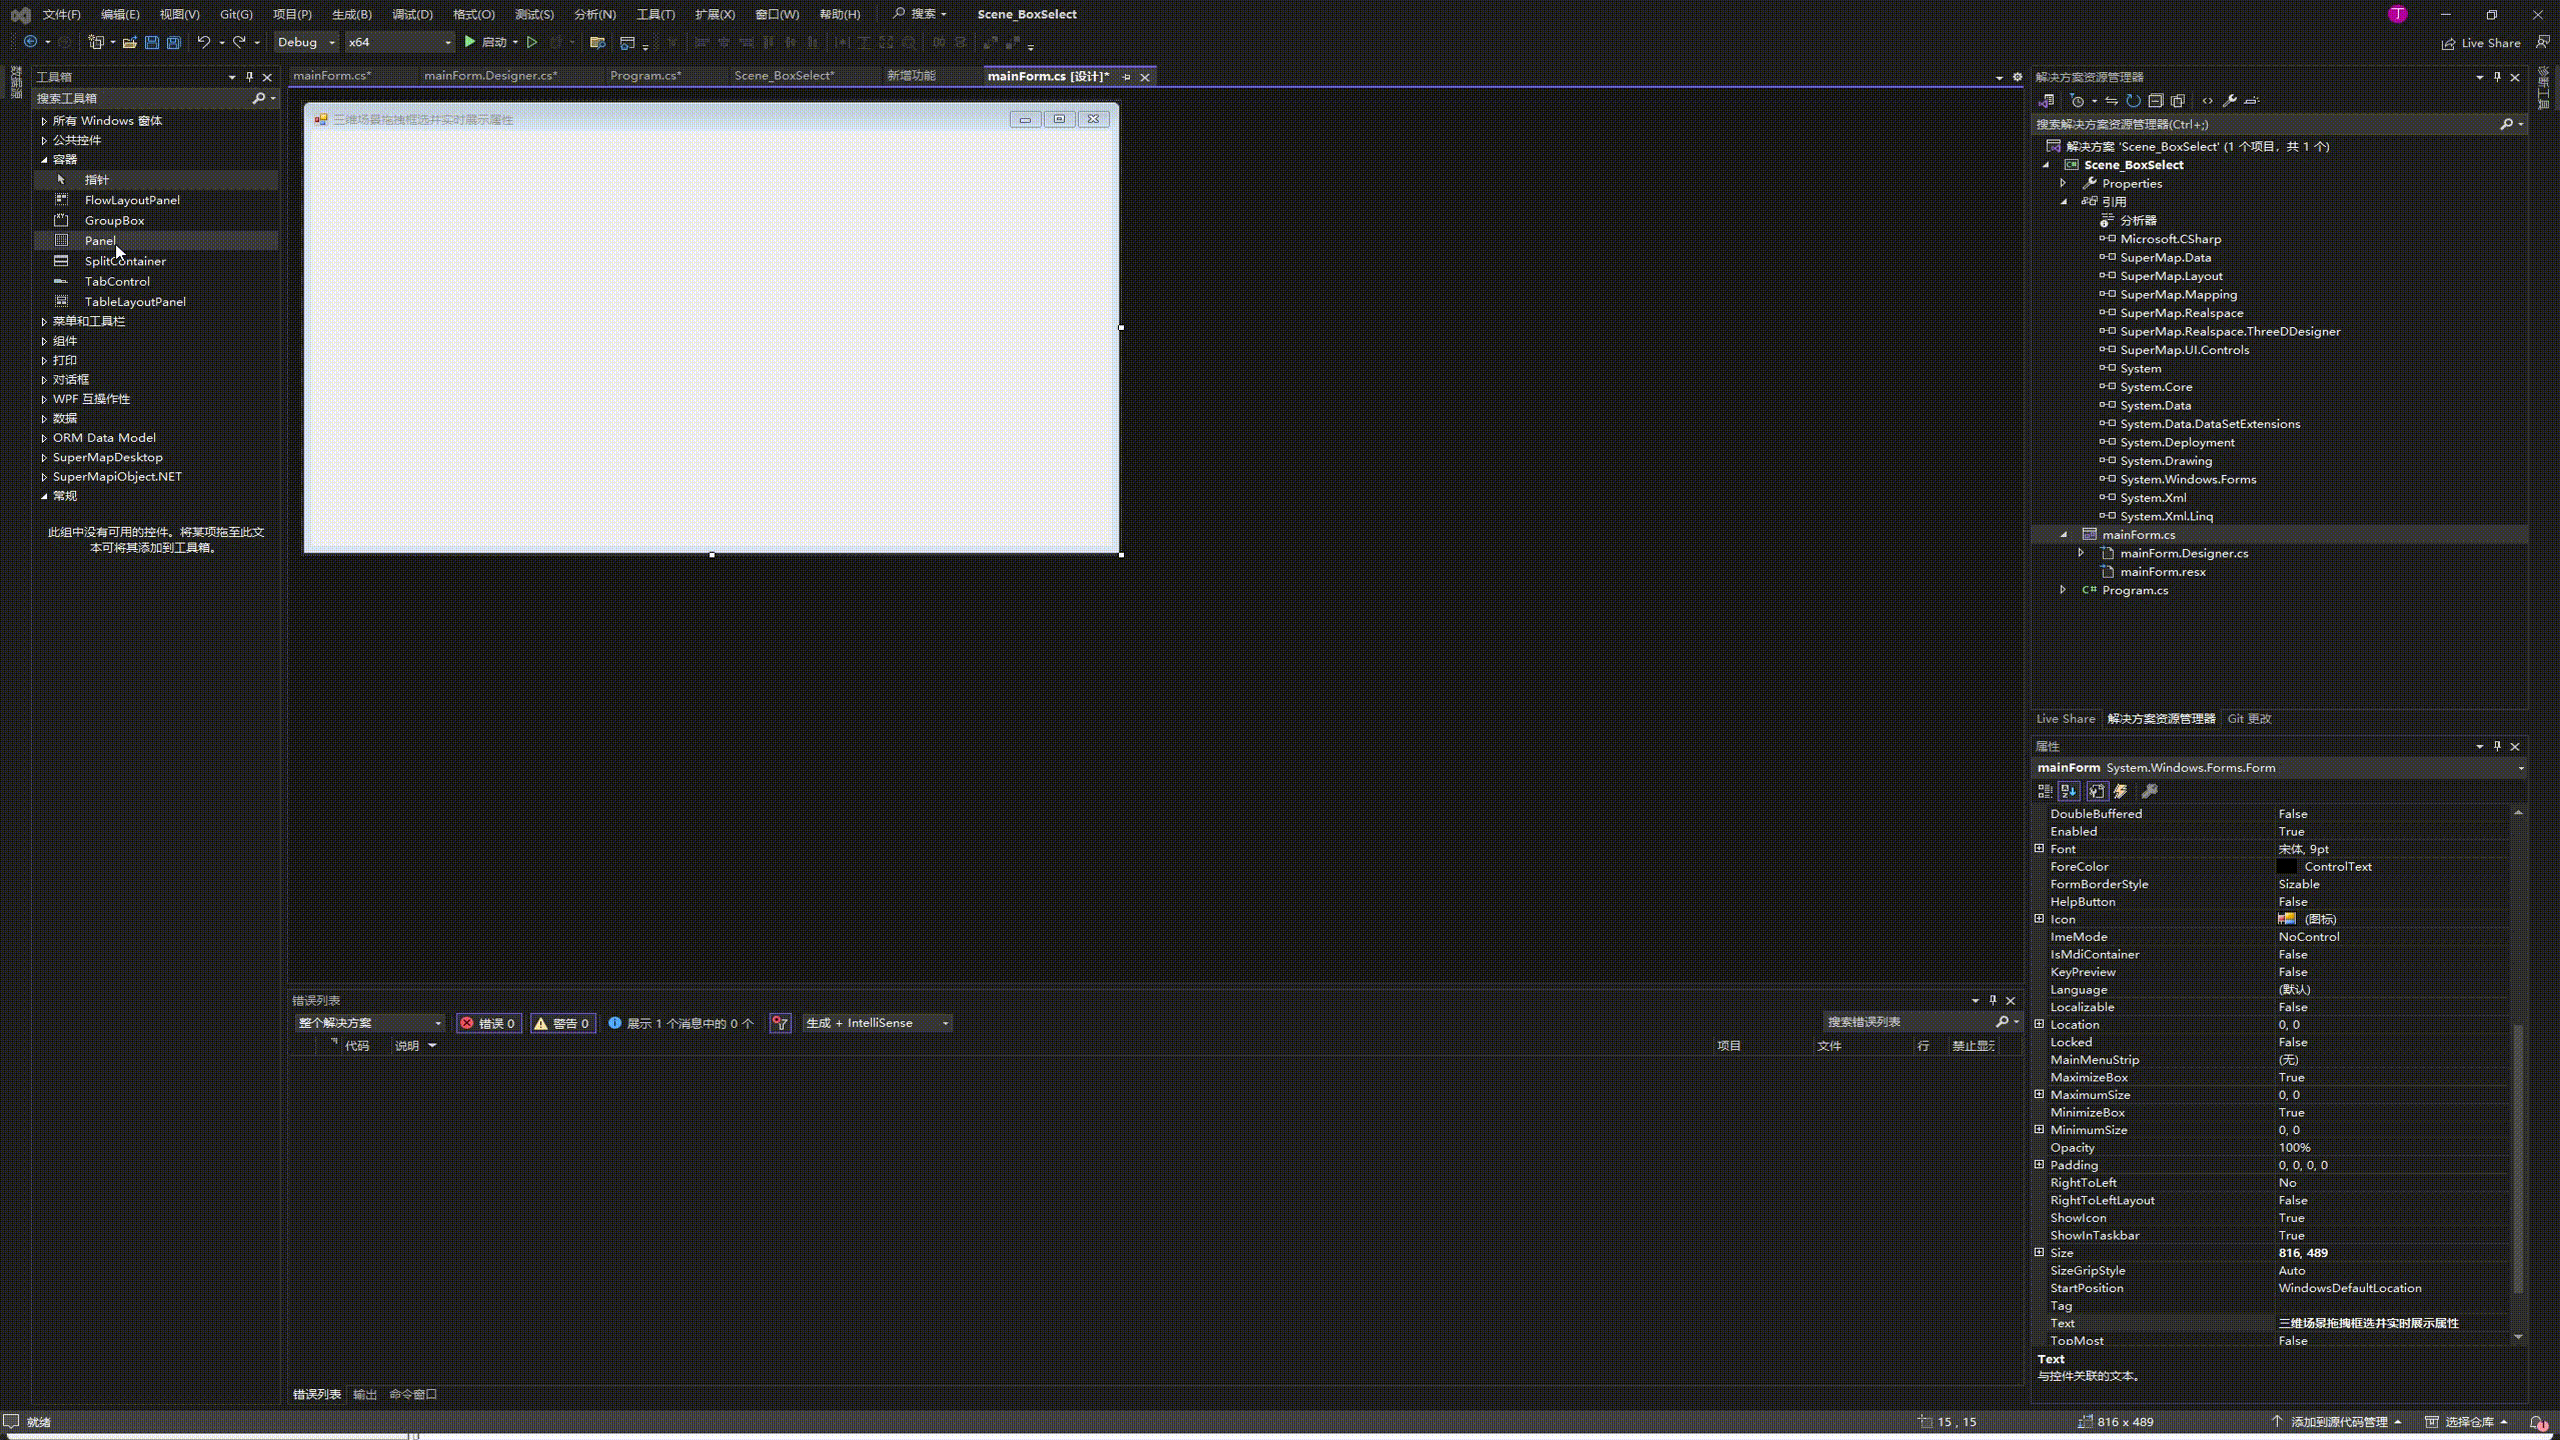Click Collapse All icon in Solution Explorer

(2155, 101)
